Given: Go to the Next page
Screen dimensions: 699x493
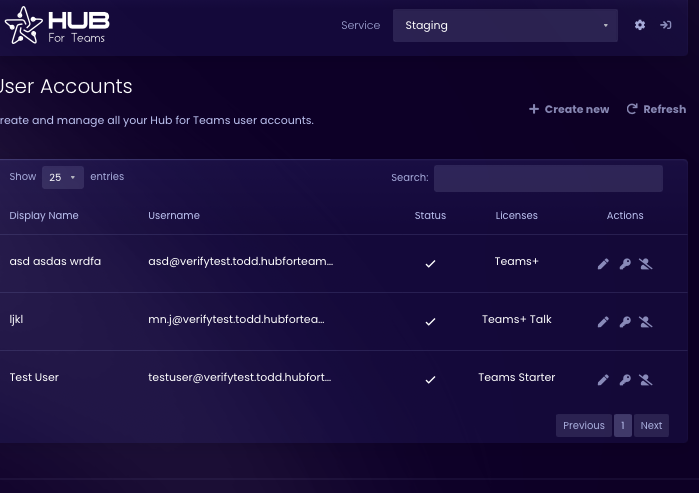Looking at the screenshot, I should pos(651,425).
